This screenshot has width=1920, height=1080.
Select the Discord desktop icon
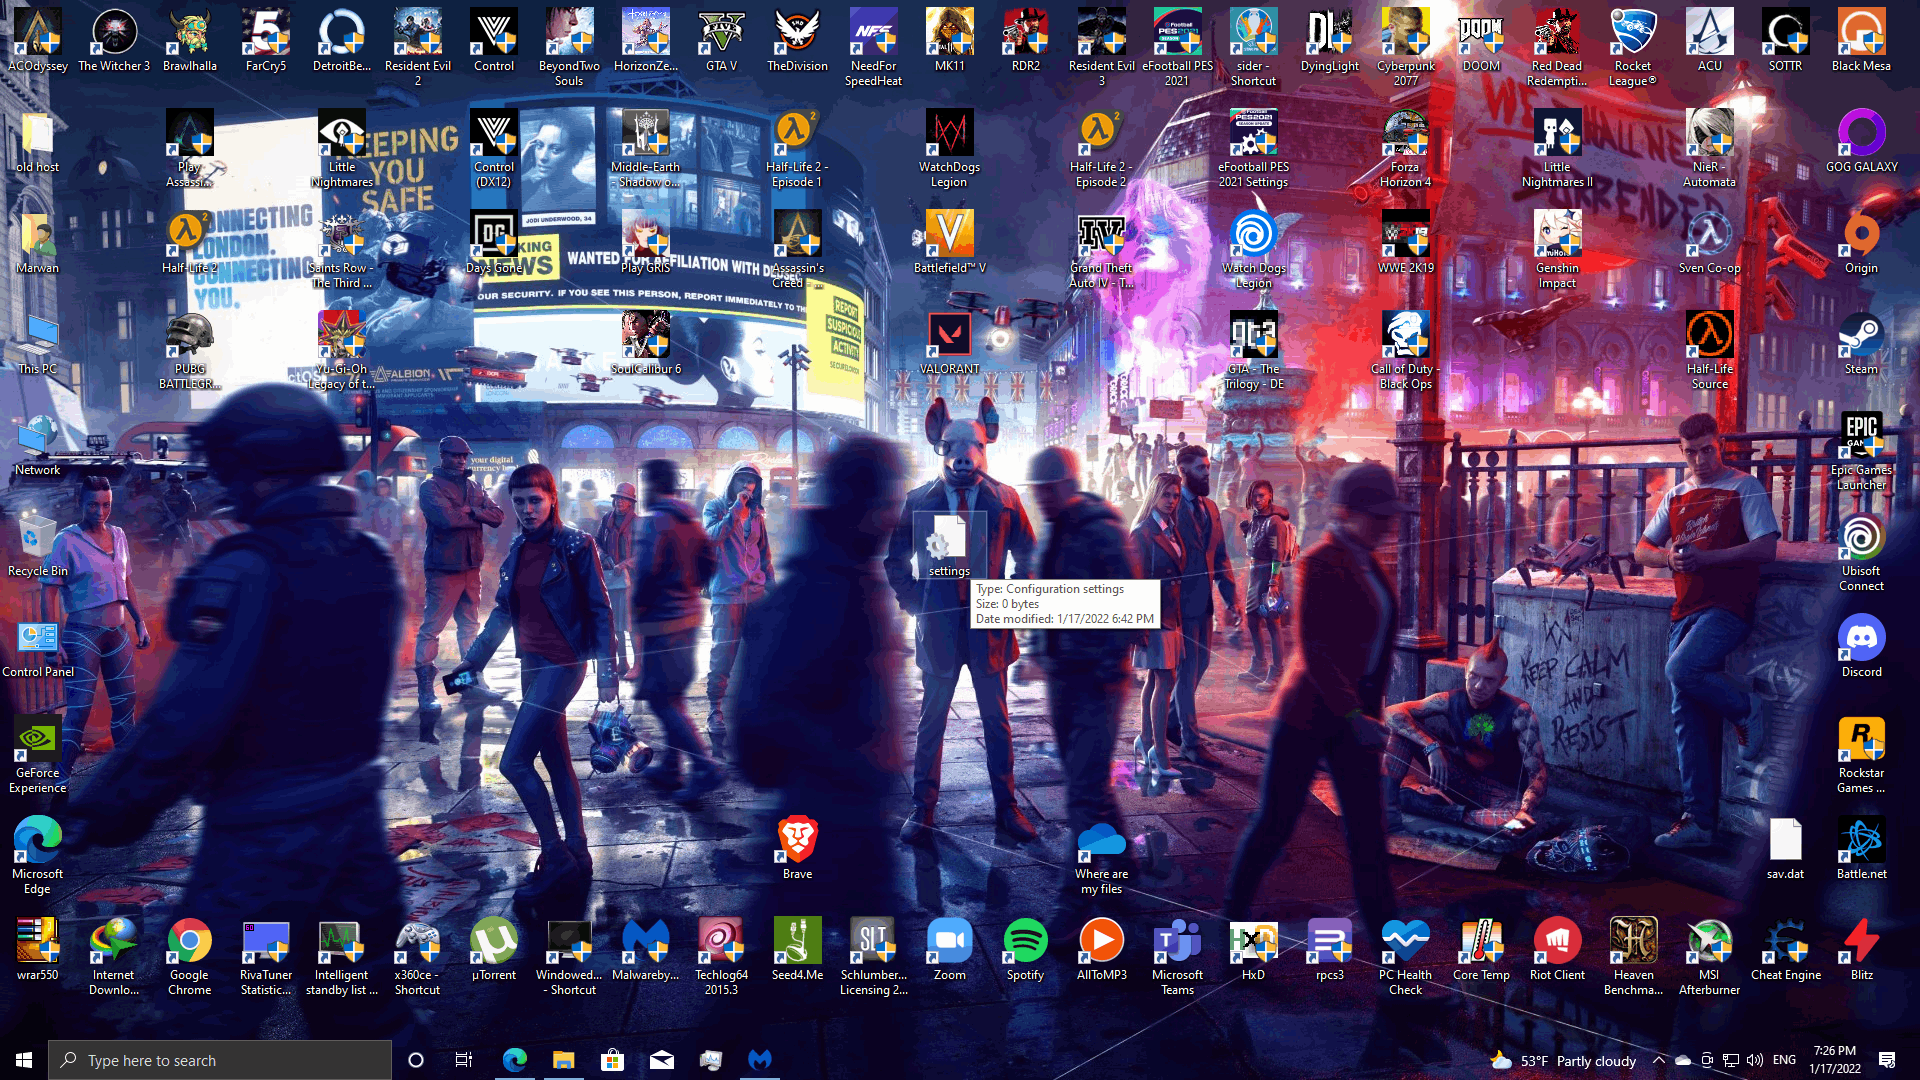(x=1861, y=646)
